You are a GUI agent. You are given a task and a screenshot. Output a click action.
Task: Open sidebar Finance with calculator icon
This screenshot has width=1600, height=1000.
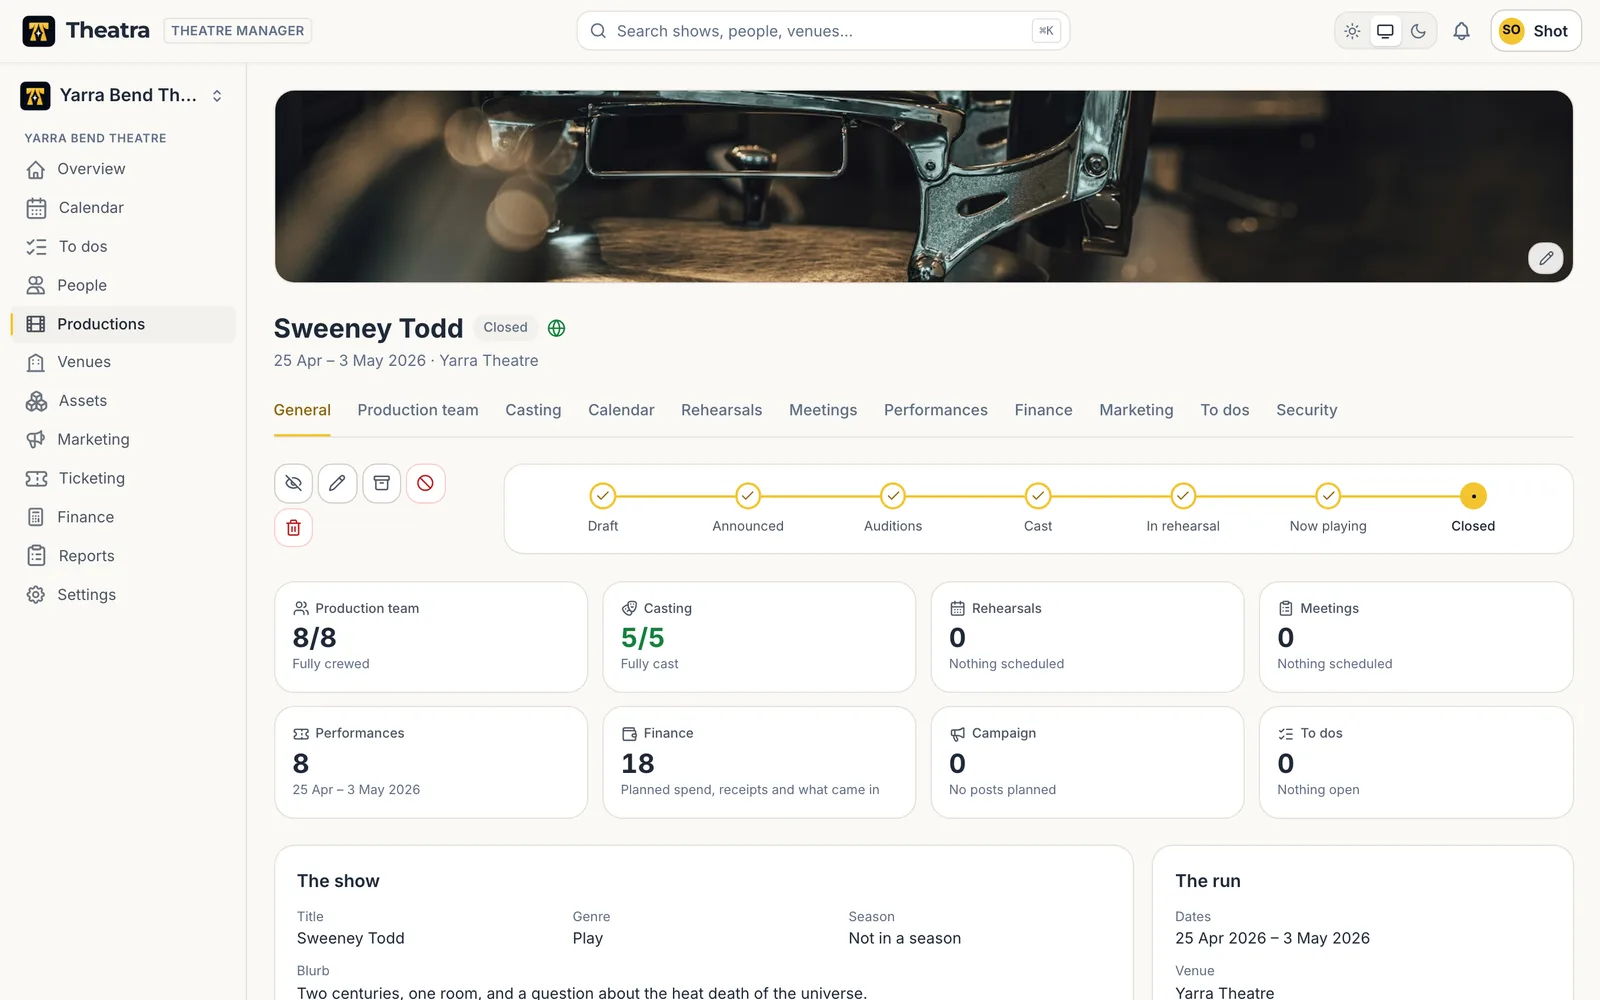(x=123, y=517)
